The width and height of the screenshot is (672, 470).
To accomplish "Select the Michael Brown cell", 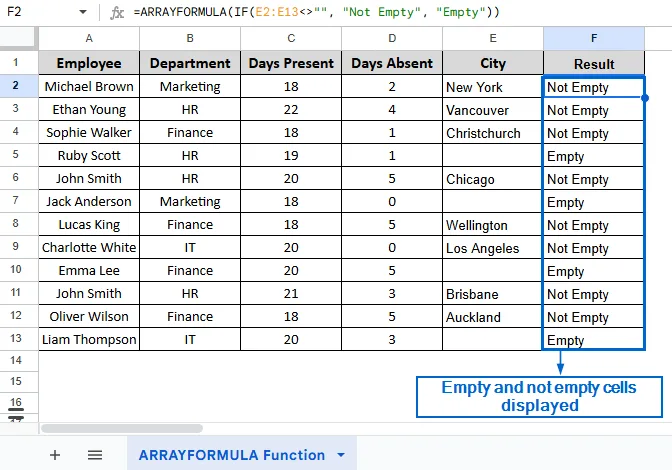I will [89, 87].
